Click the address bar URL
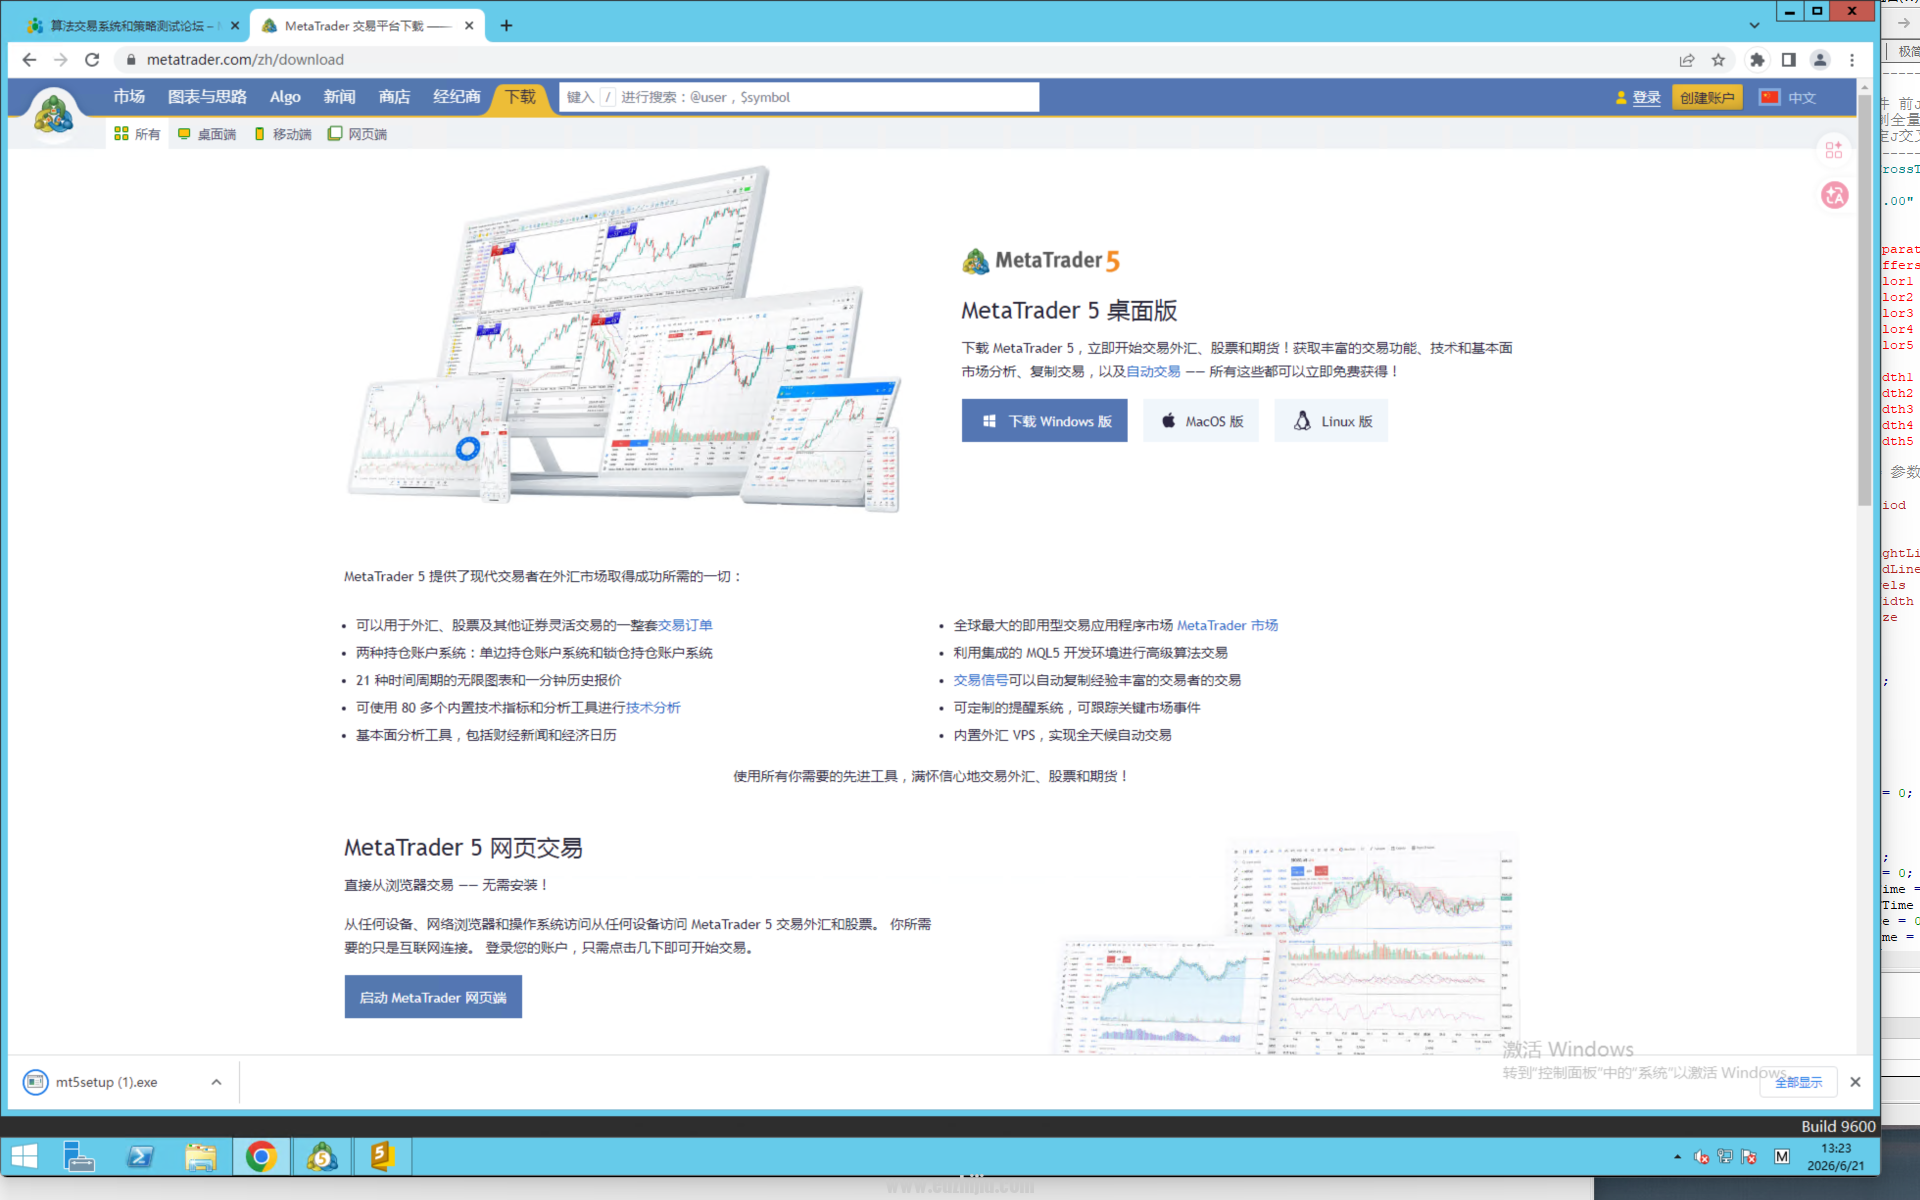This screenshot has height=1200, width=1920. point(245,60)
